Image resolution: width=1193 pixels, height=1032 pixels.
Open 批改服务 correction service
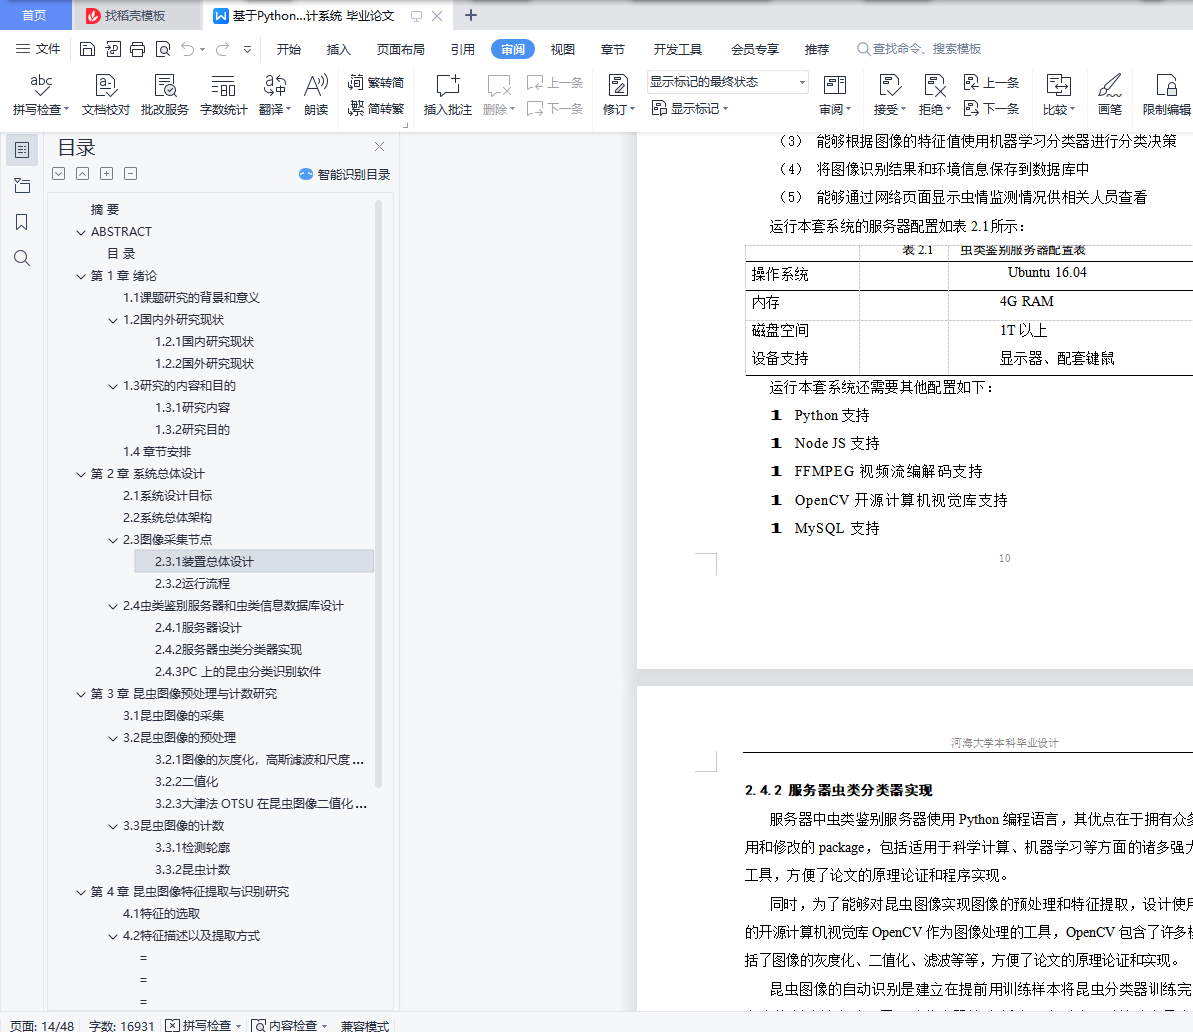coord(164,95)
